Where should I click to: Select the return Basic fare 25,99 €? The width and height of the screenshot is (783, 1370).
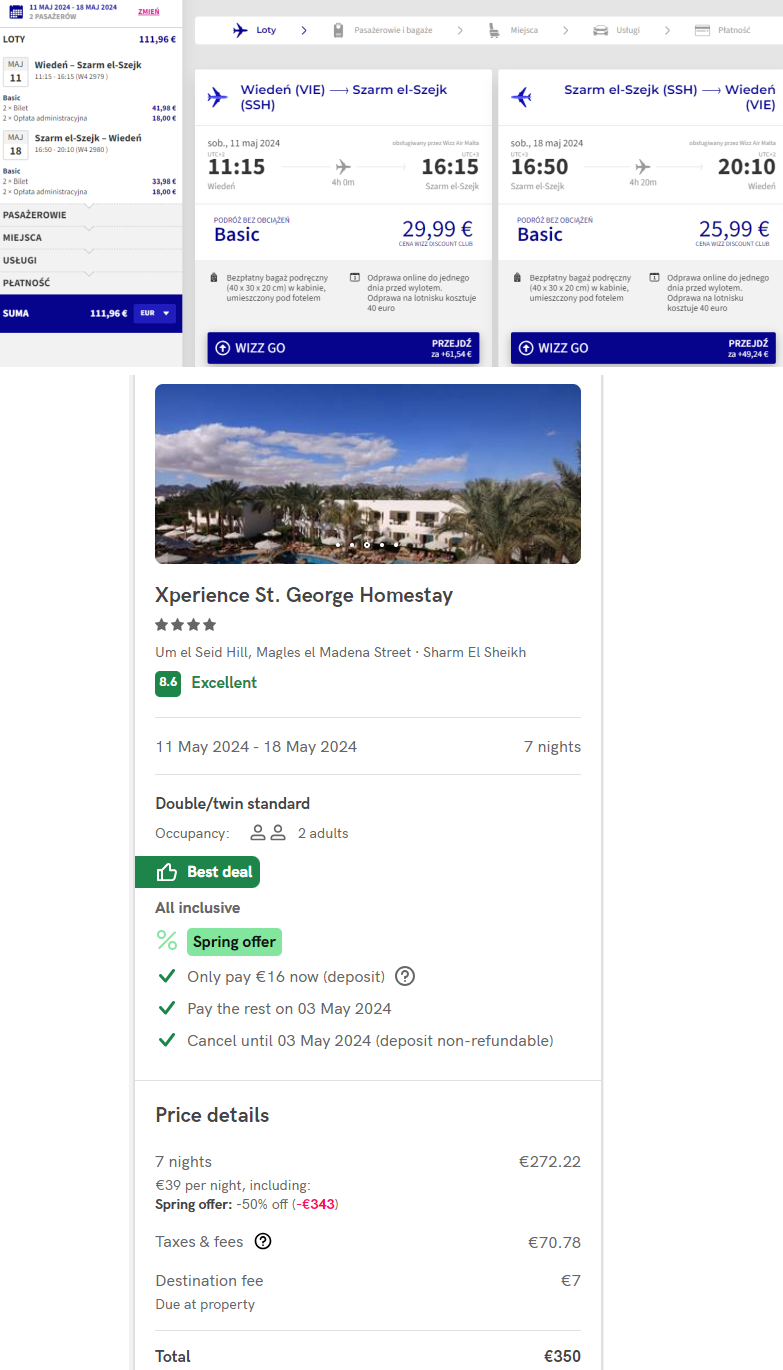click(640, 232)
